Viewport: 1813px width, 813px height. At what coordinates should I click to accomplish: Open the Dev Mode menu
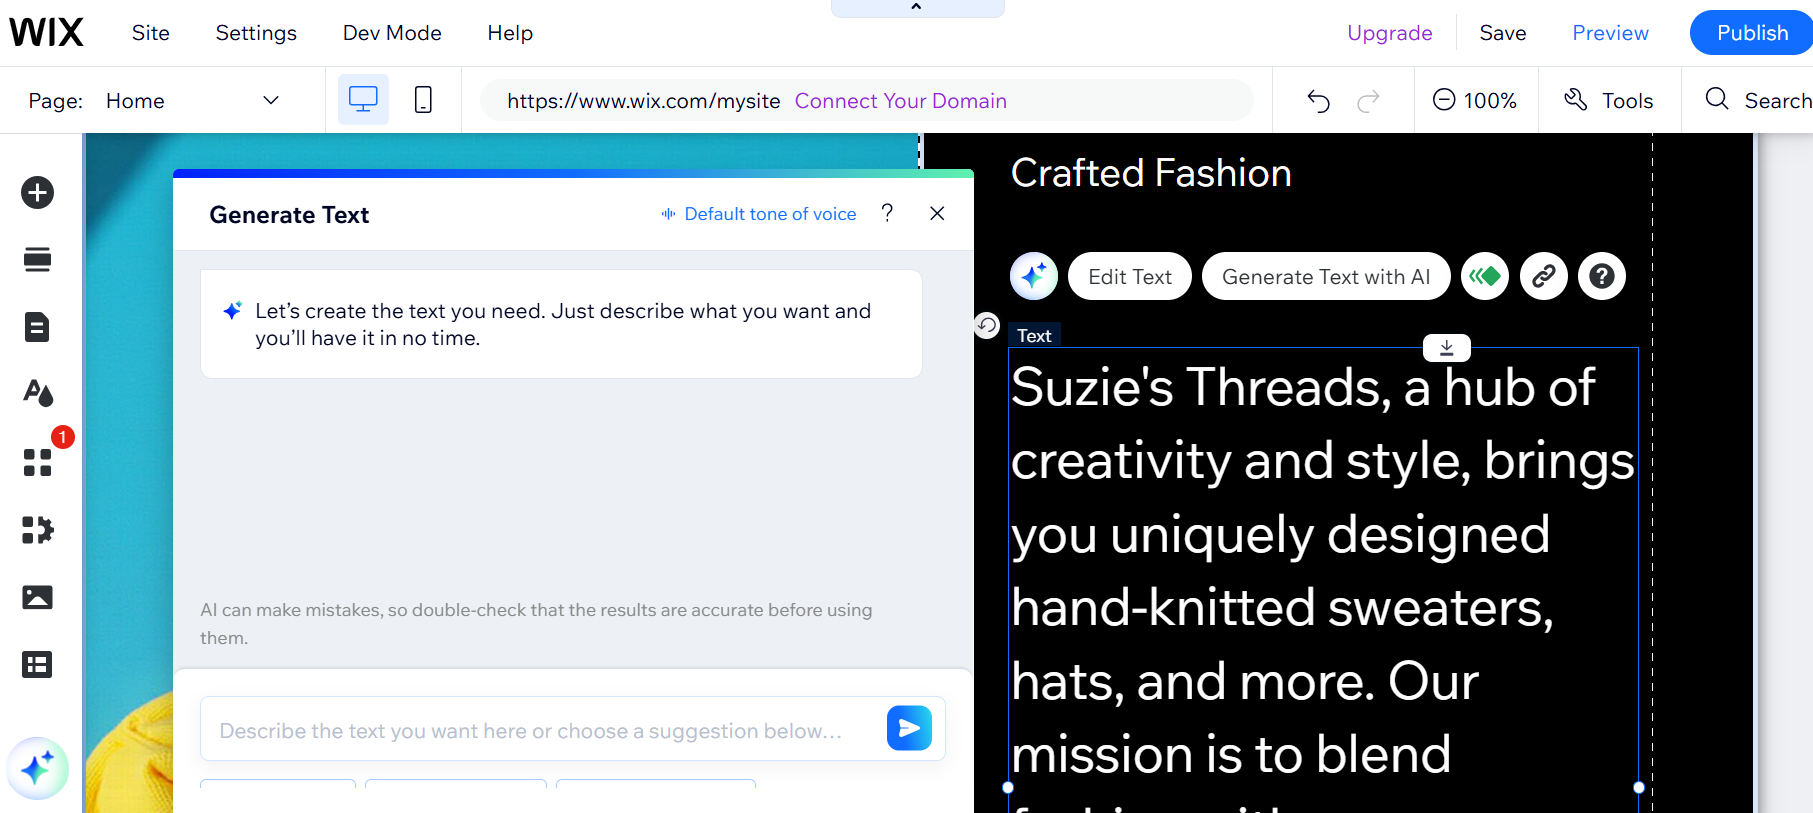click(392, 33)
